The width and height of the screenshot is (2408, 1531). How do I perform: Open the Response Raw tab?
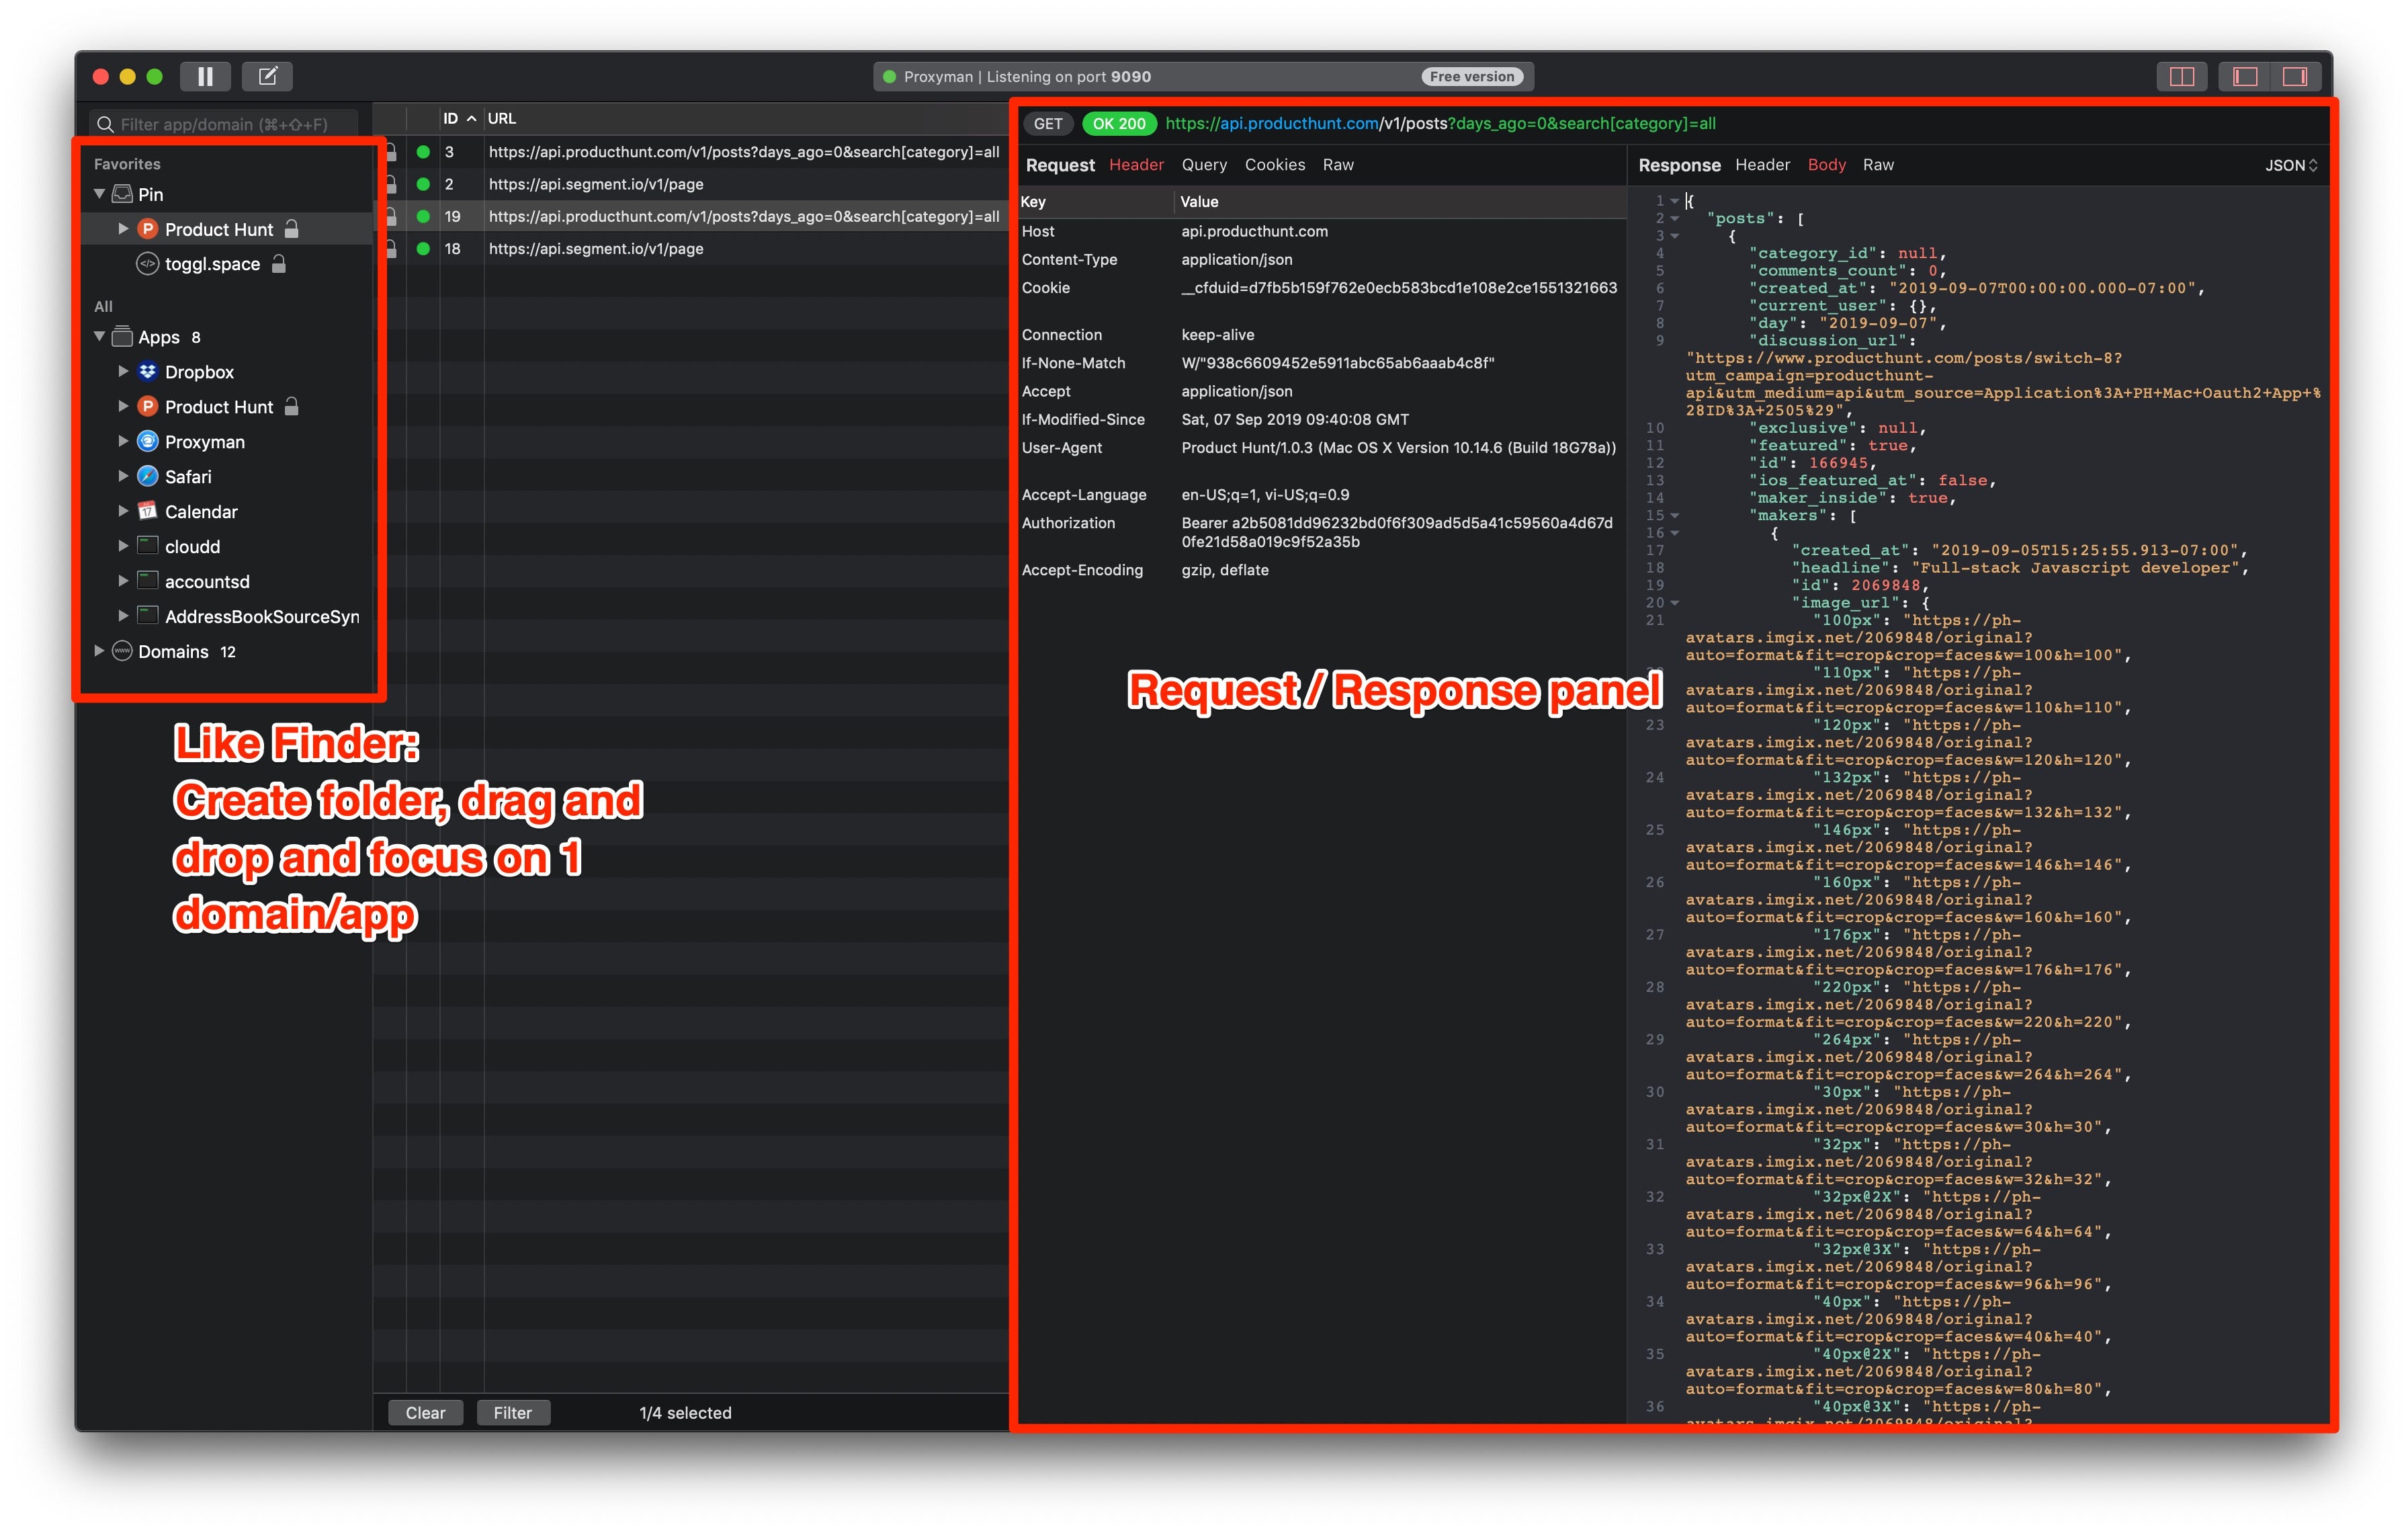(x=1878, y=165)
